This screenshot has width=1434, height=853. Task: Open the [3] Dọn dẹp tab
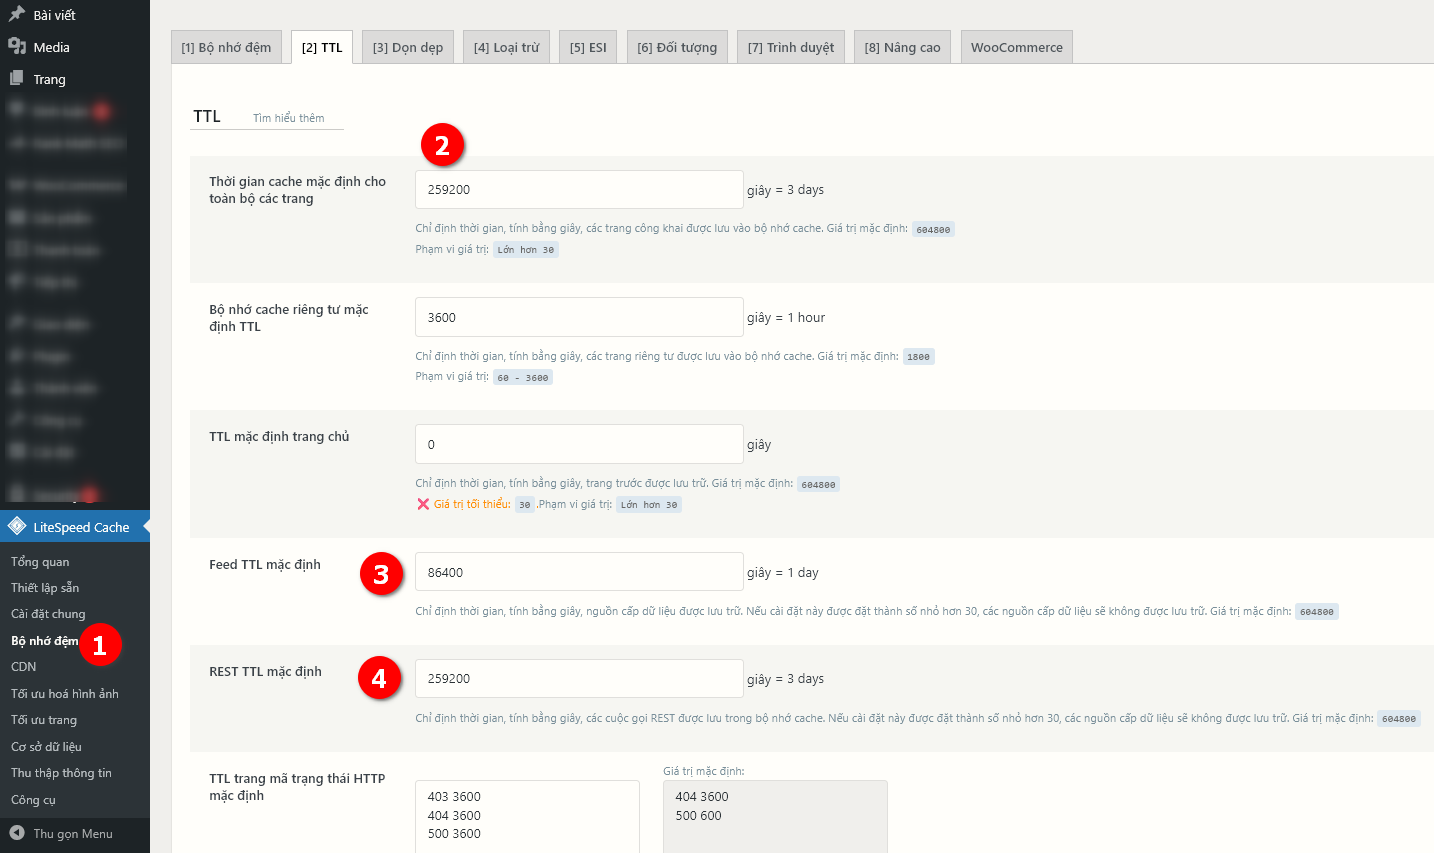click(x=407, y=48)
